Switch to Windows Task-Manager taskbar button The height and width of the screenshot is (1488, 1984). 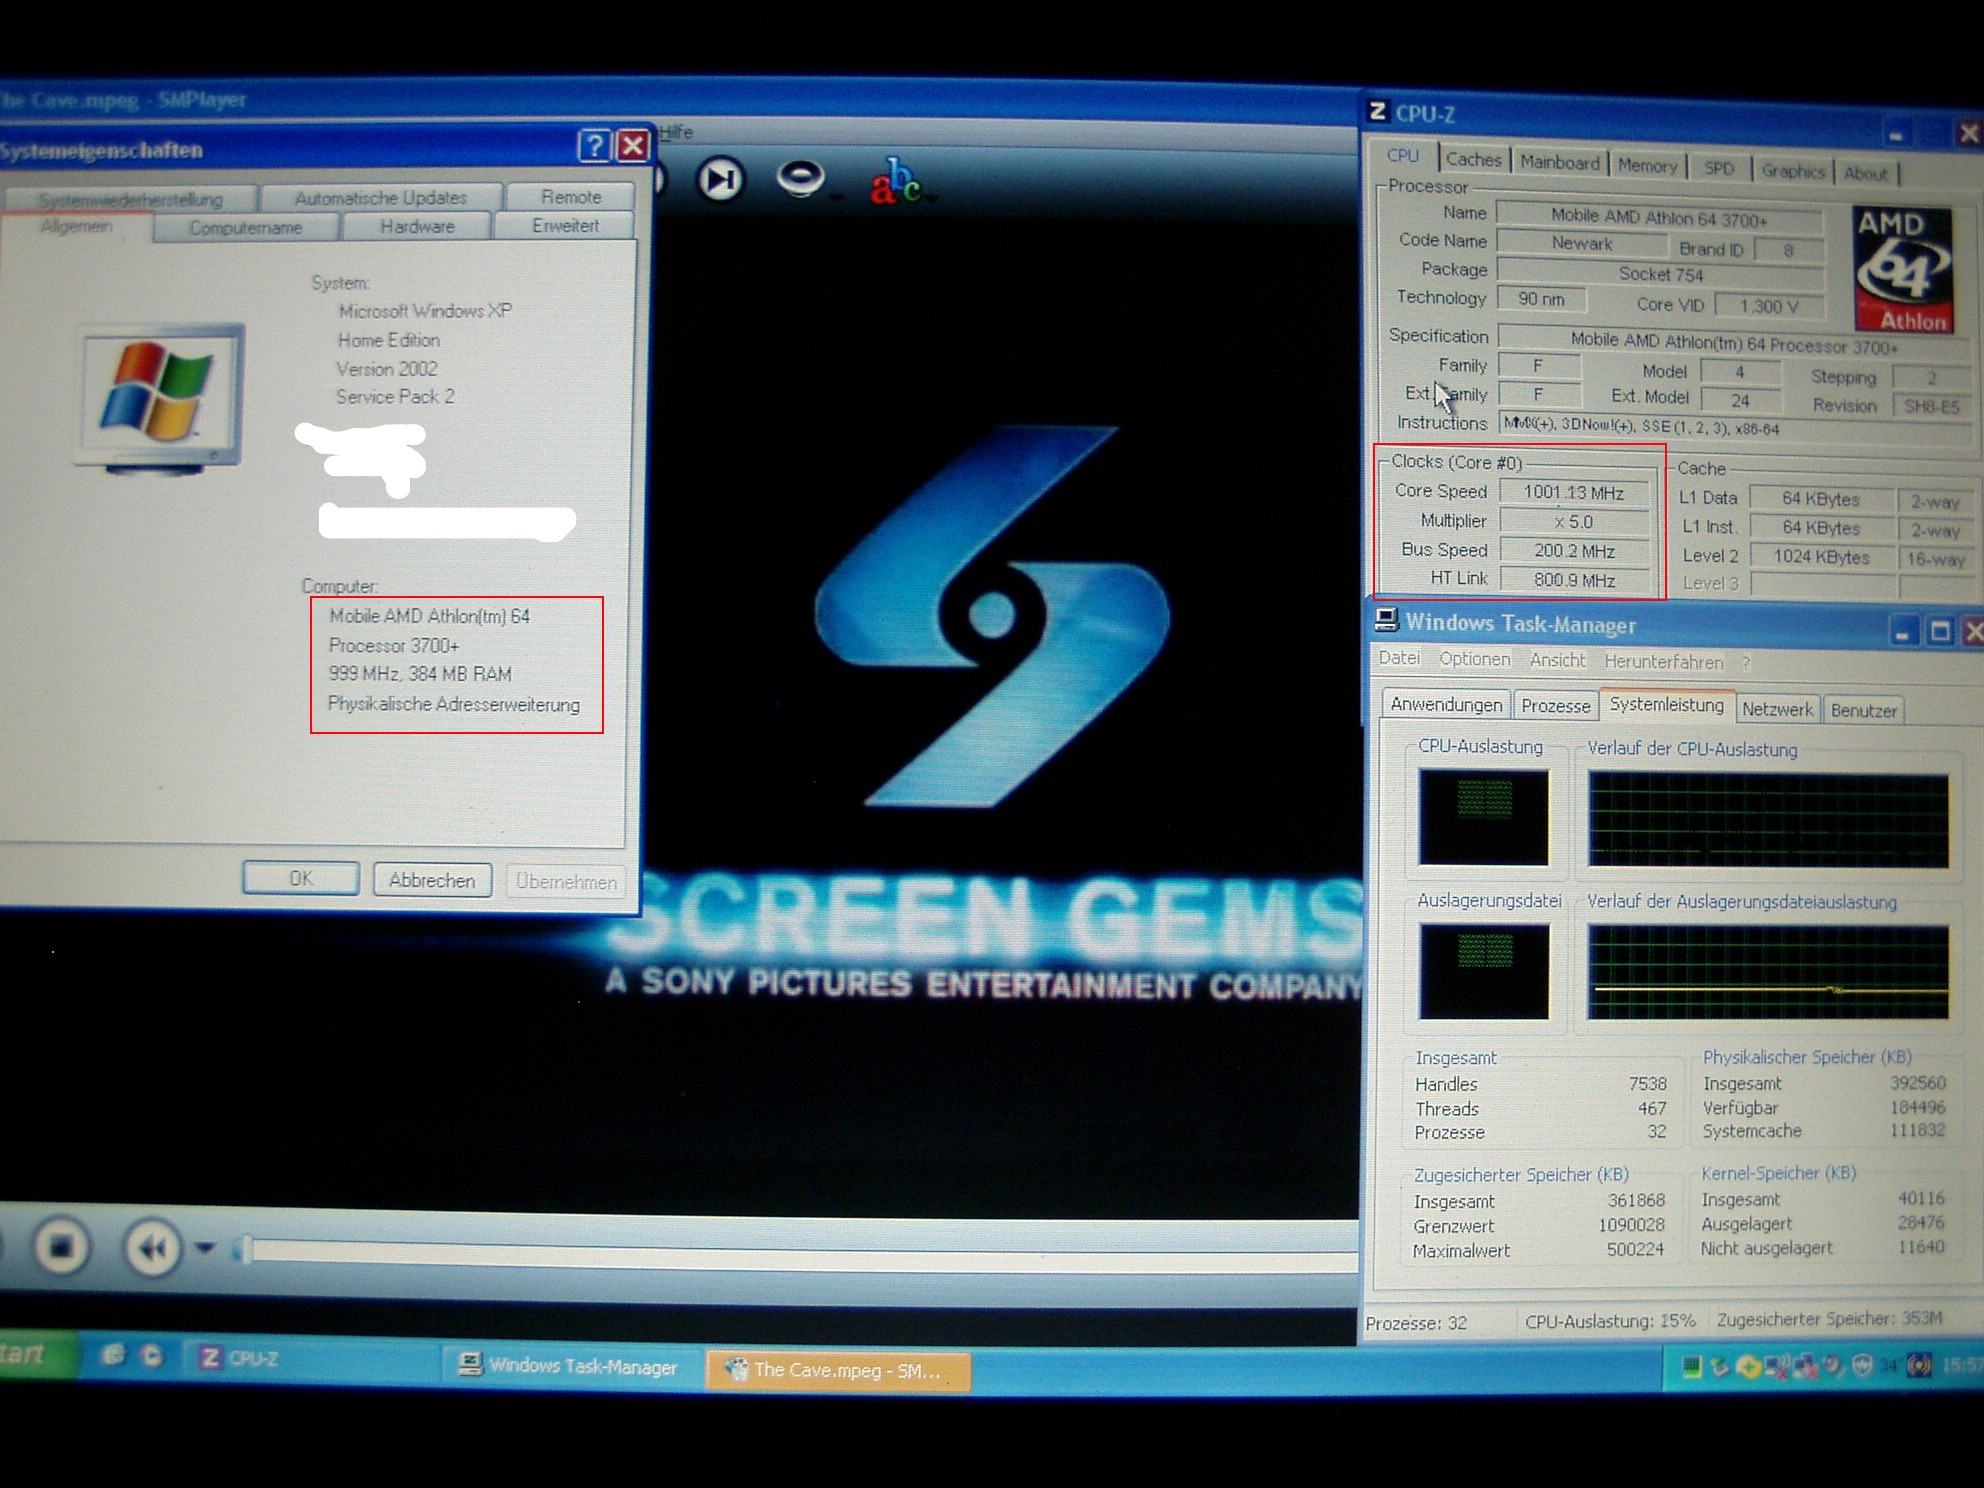click(x=571, y=1365)
